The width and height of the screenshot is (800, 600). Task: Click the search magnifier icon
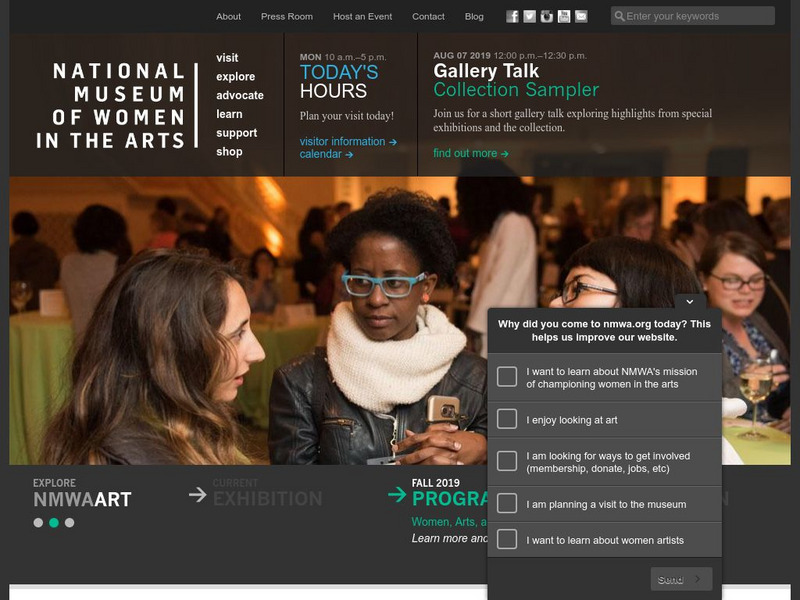[x=619, y=16]
